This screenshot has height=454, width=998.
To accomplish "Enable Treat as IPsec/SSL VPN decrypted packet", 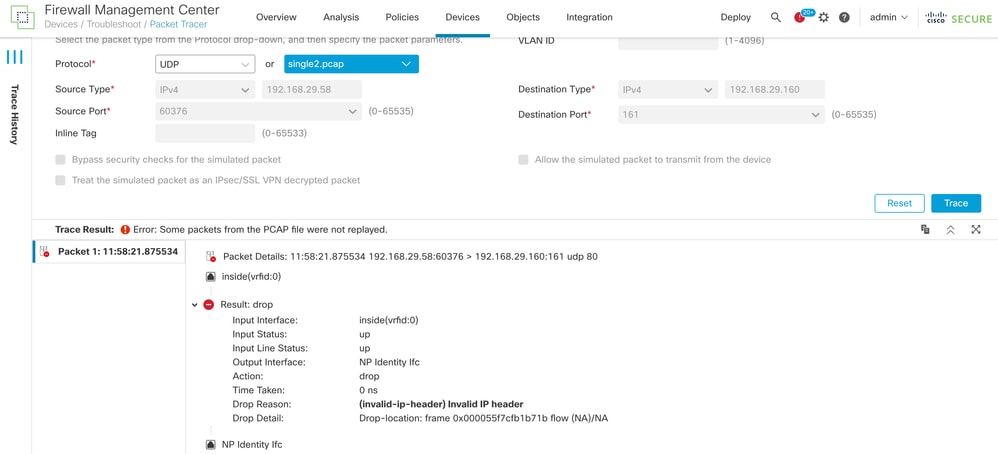I will [x=60, y=180].
